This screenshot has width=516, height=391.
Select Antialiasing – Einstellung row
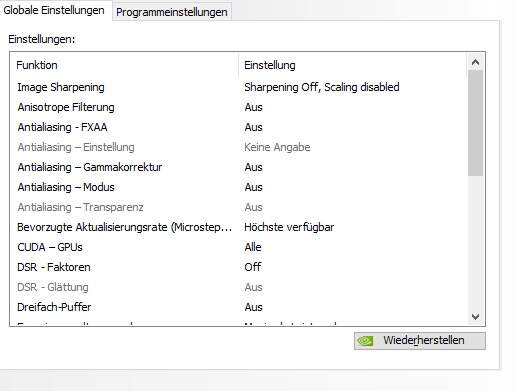pyautogui.click(x=239, y=147)
